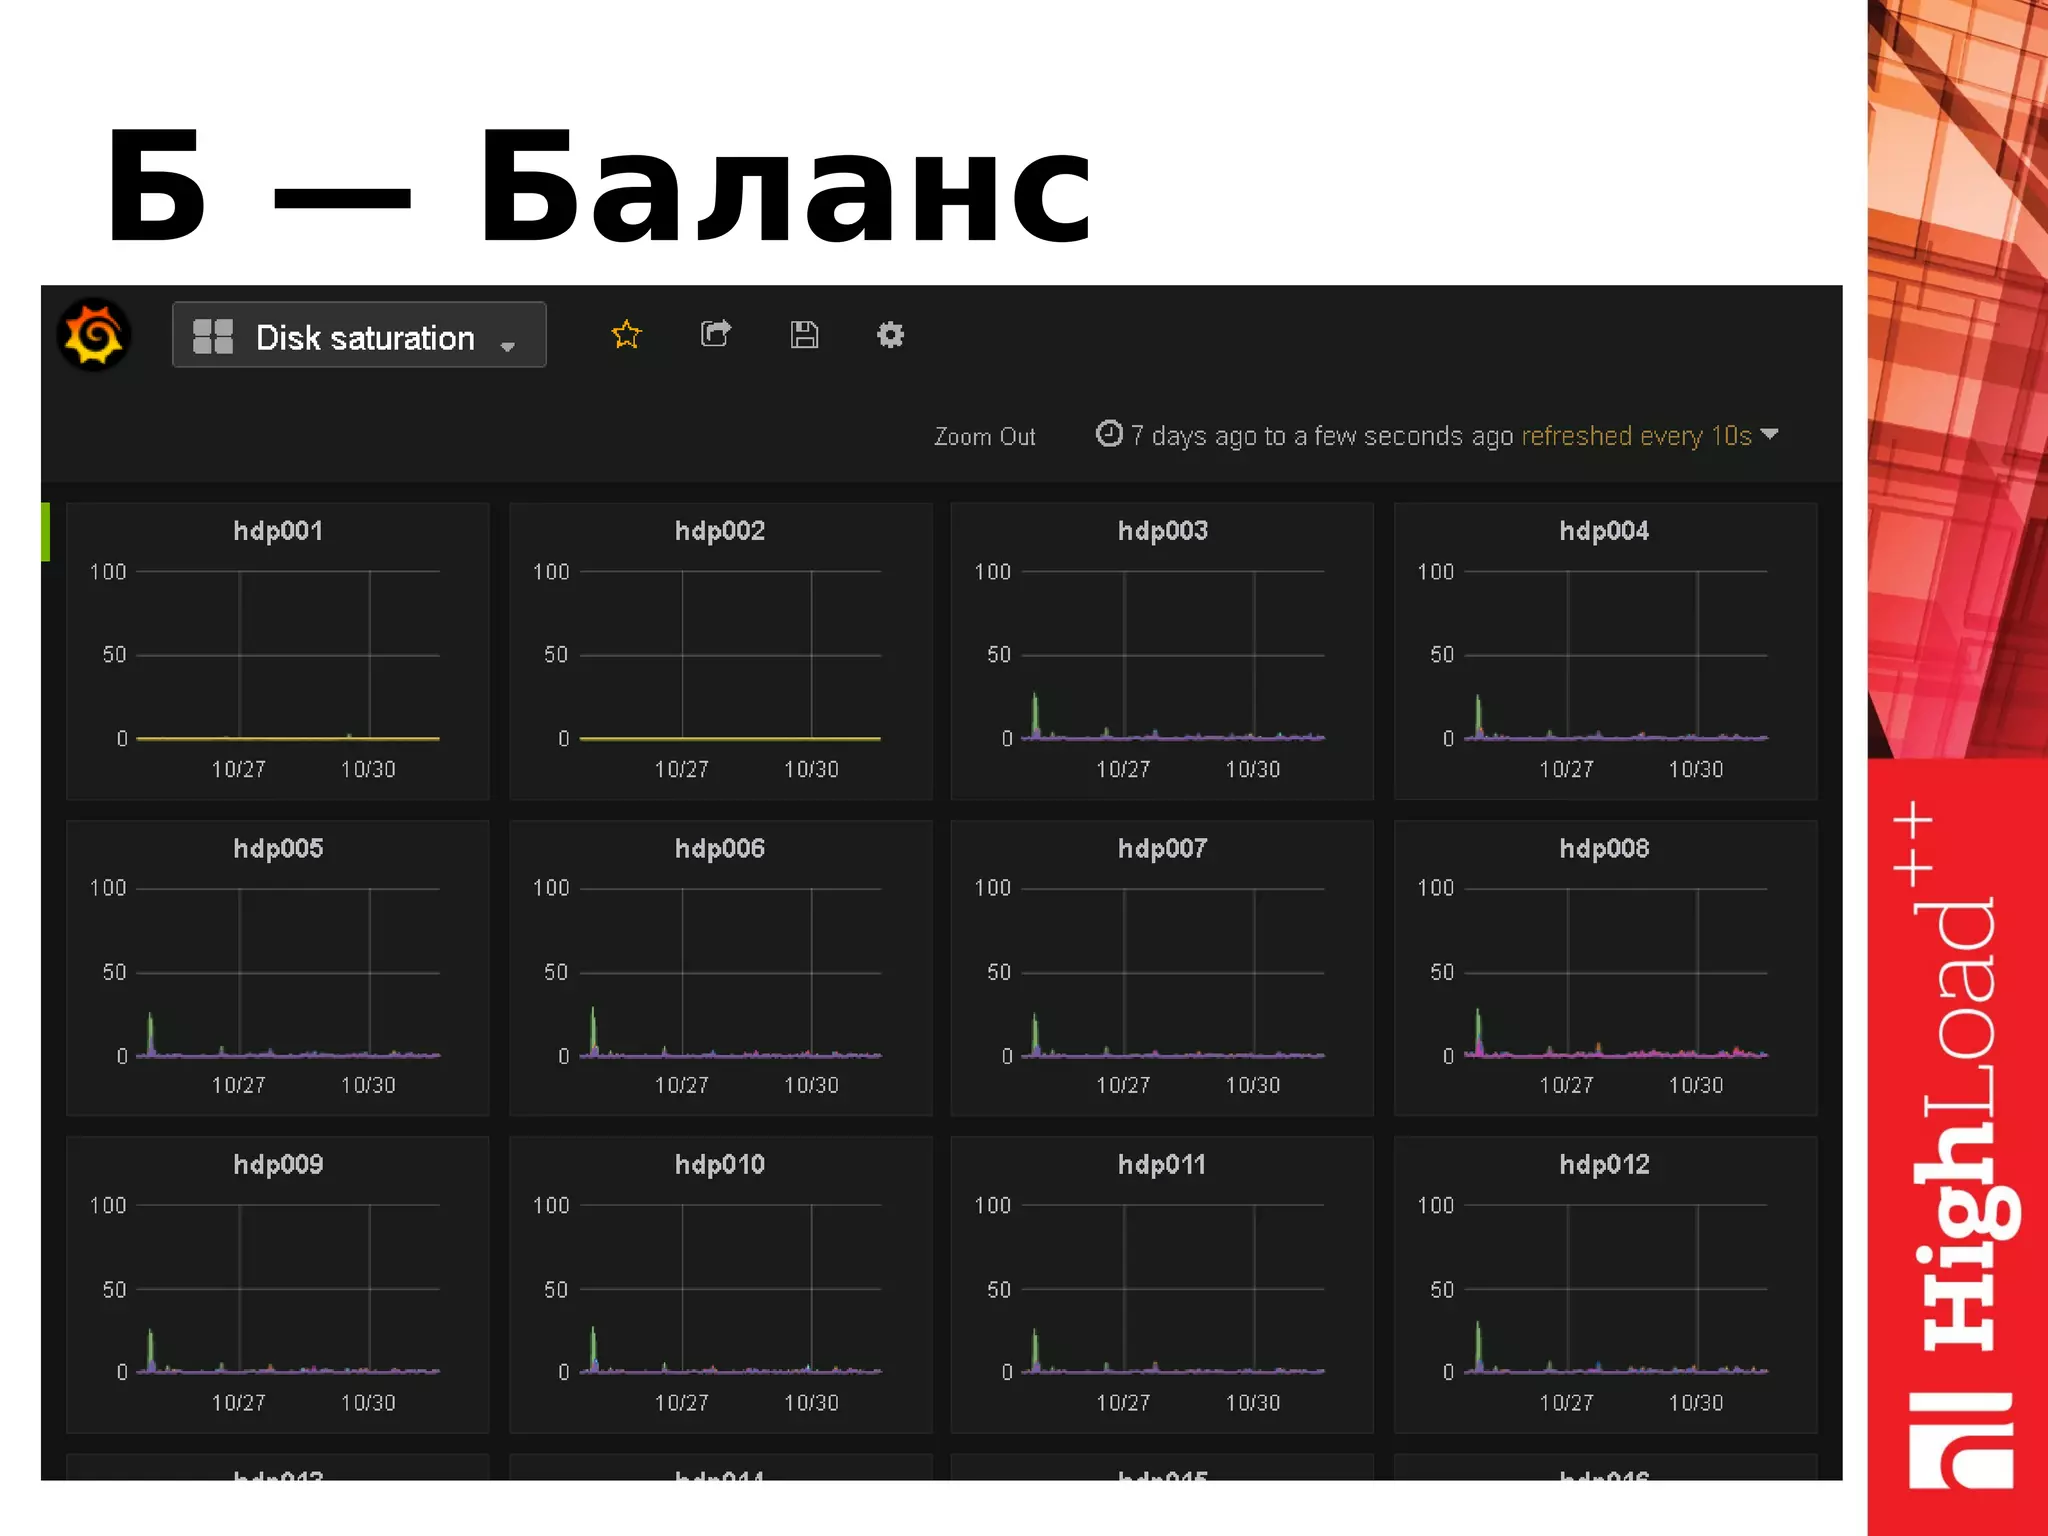Open the hdp012 panel title menu
This screenshot has height=1536, width=2048.
[1604, 1165]
